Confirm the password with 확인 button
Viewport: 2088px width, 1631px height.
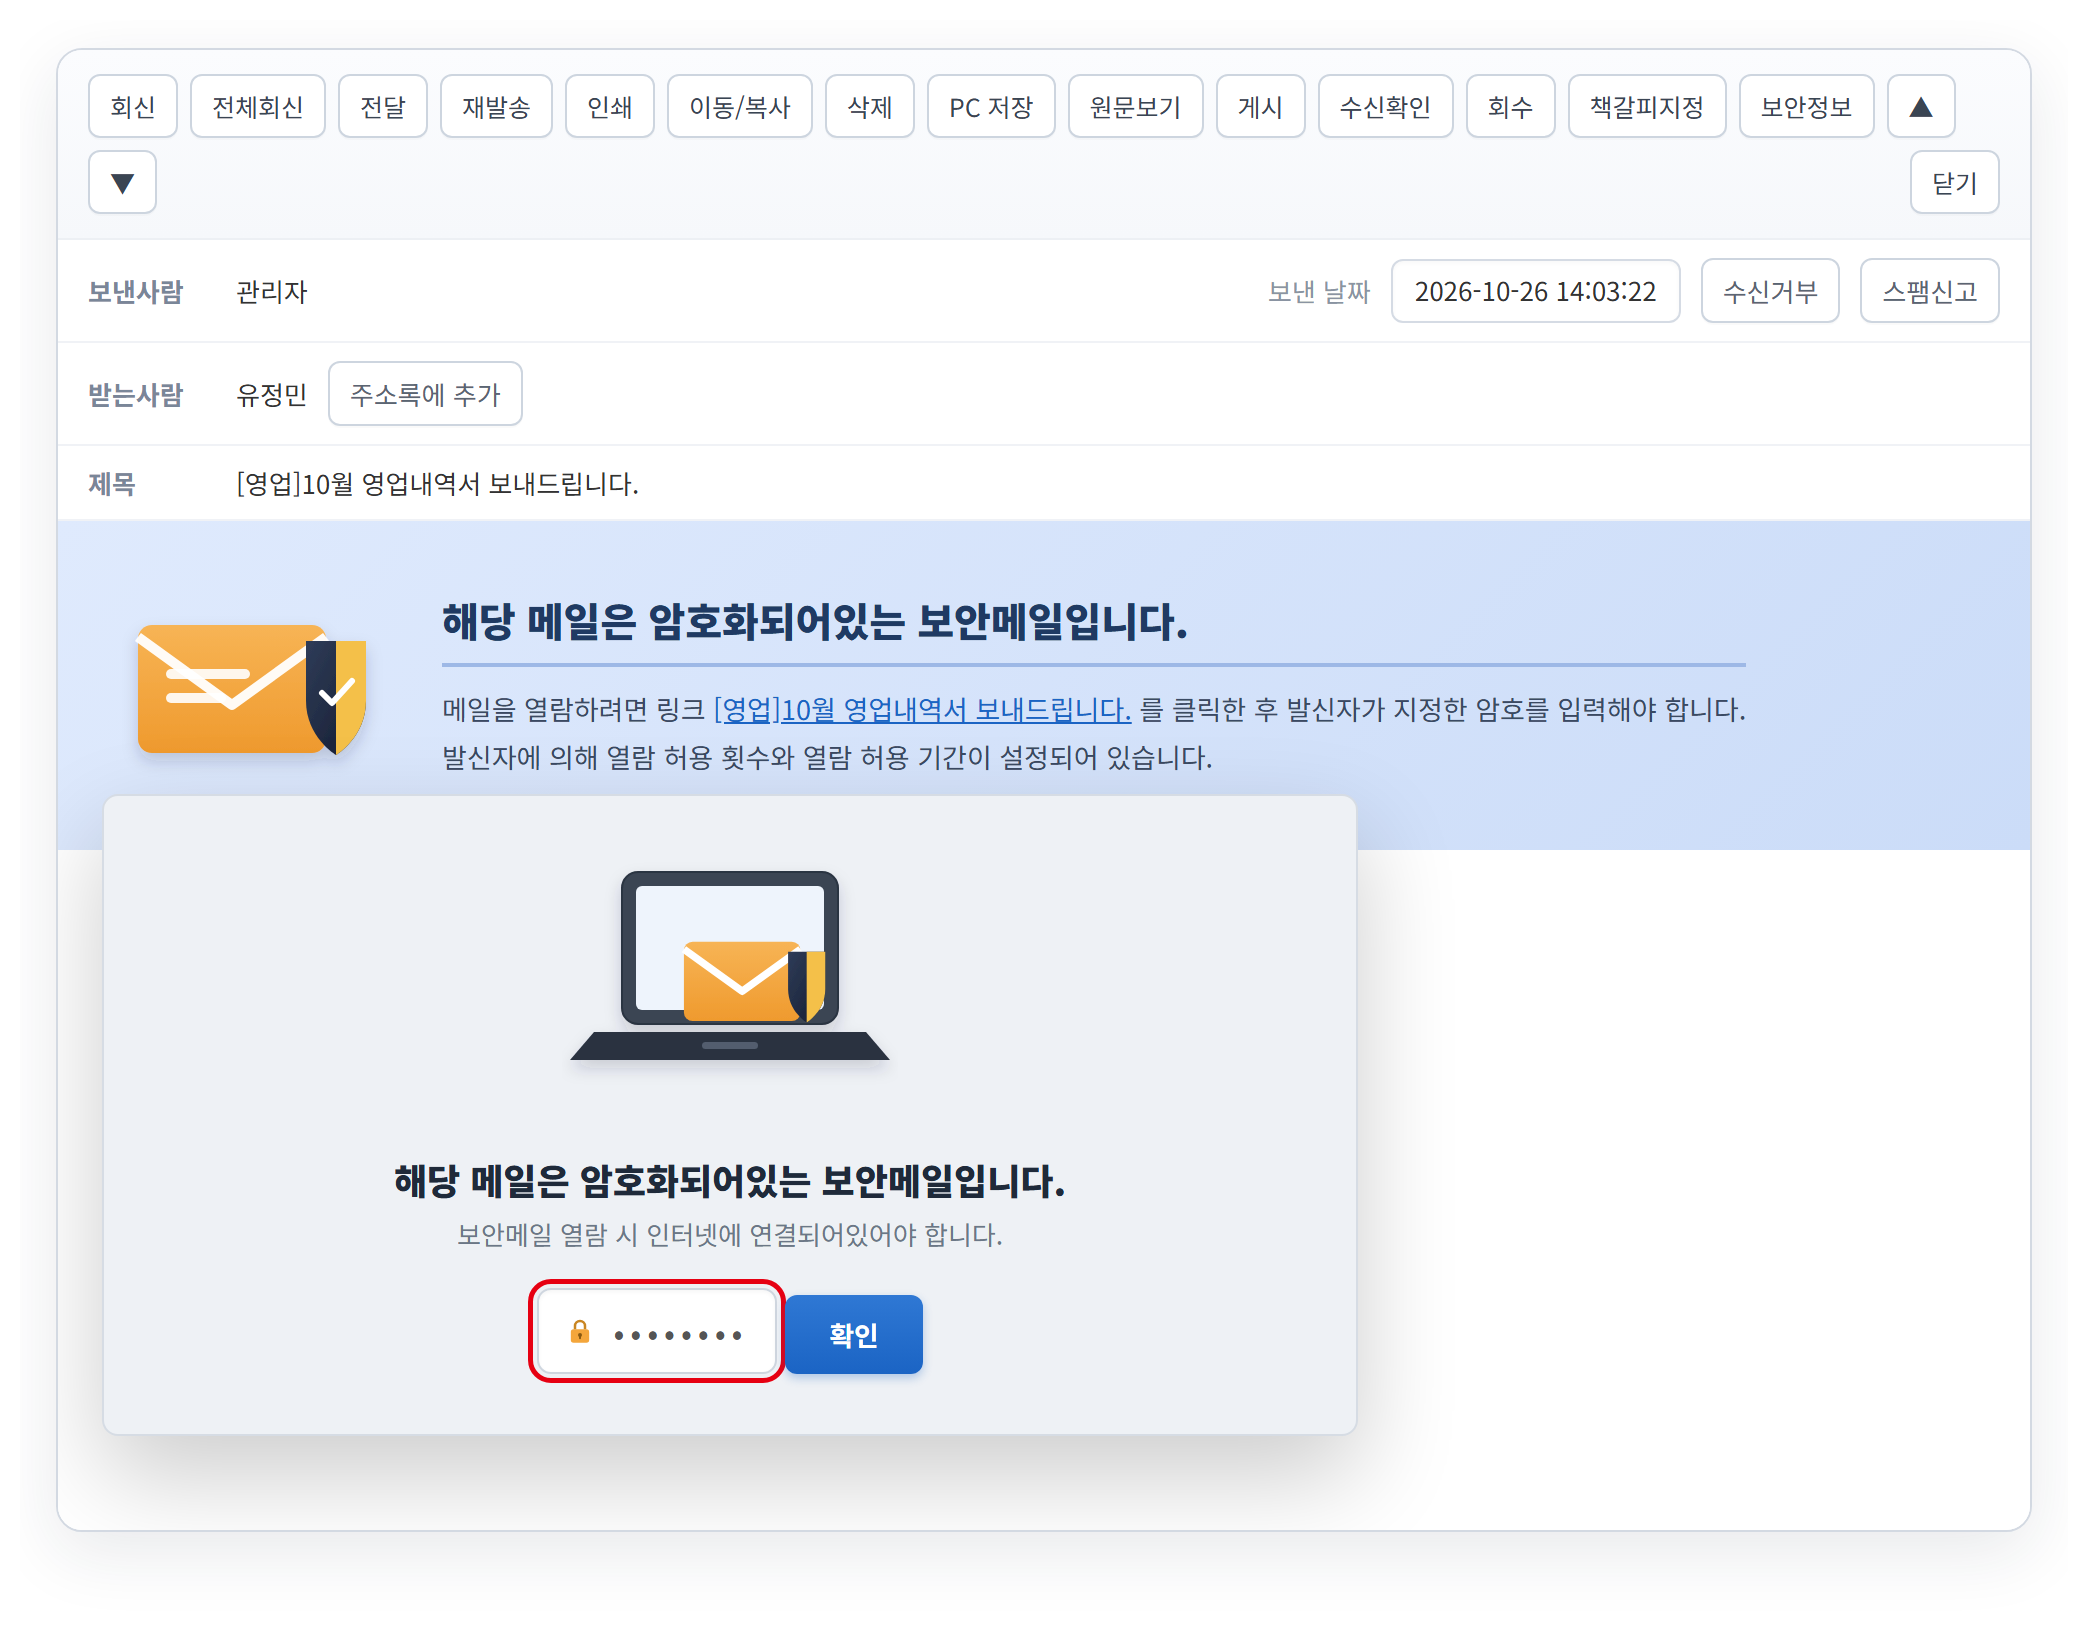click(x=853, y=1334)
